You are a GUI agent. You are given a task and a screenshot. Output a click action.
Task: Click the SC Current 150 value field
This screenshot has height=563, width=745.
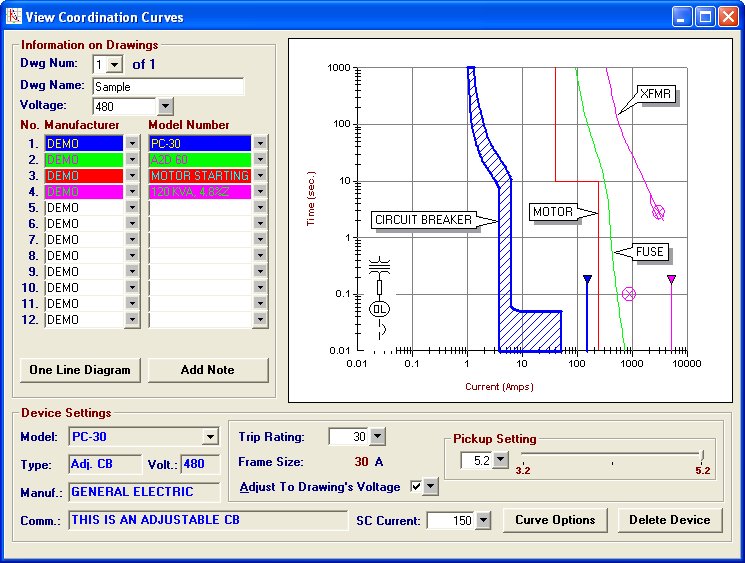point(450,520)
